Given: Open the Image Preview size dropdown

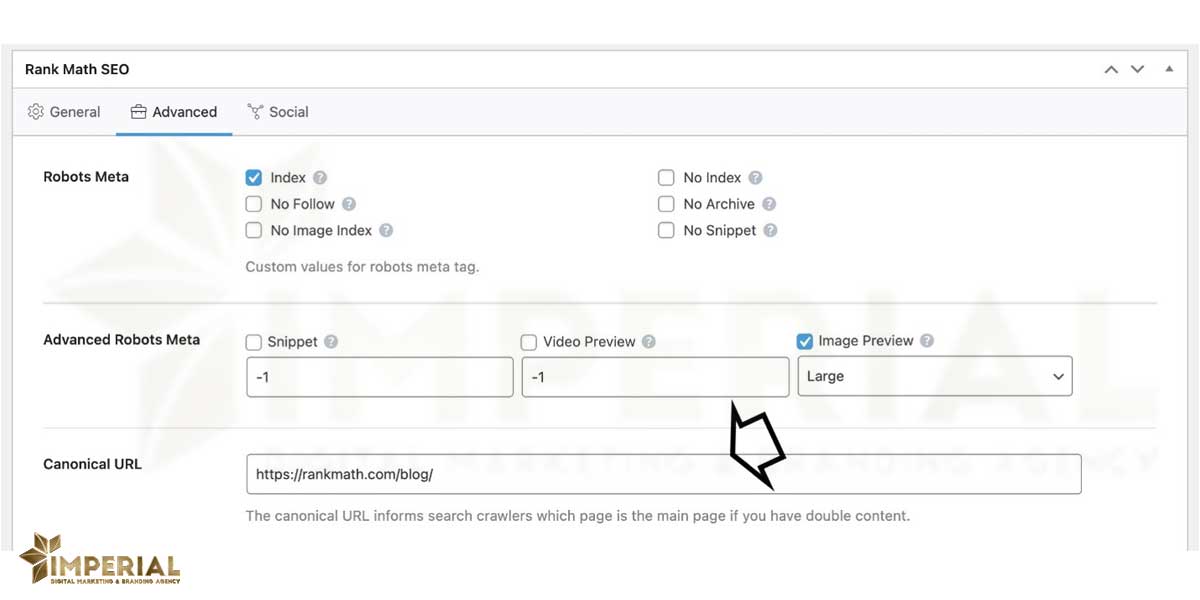Looking at the screenshot, I should coord(934,377).
